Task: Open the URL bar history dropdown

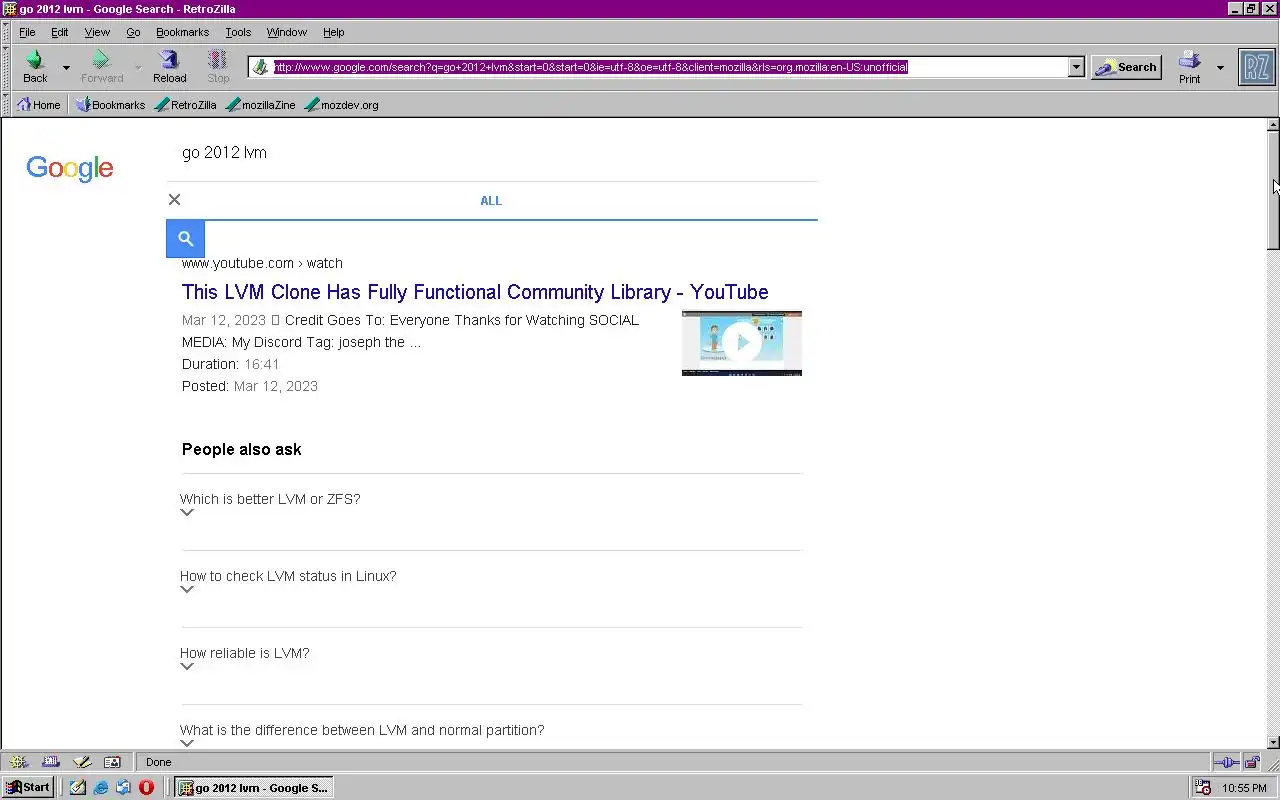Action: (1076, 67)
